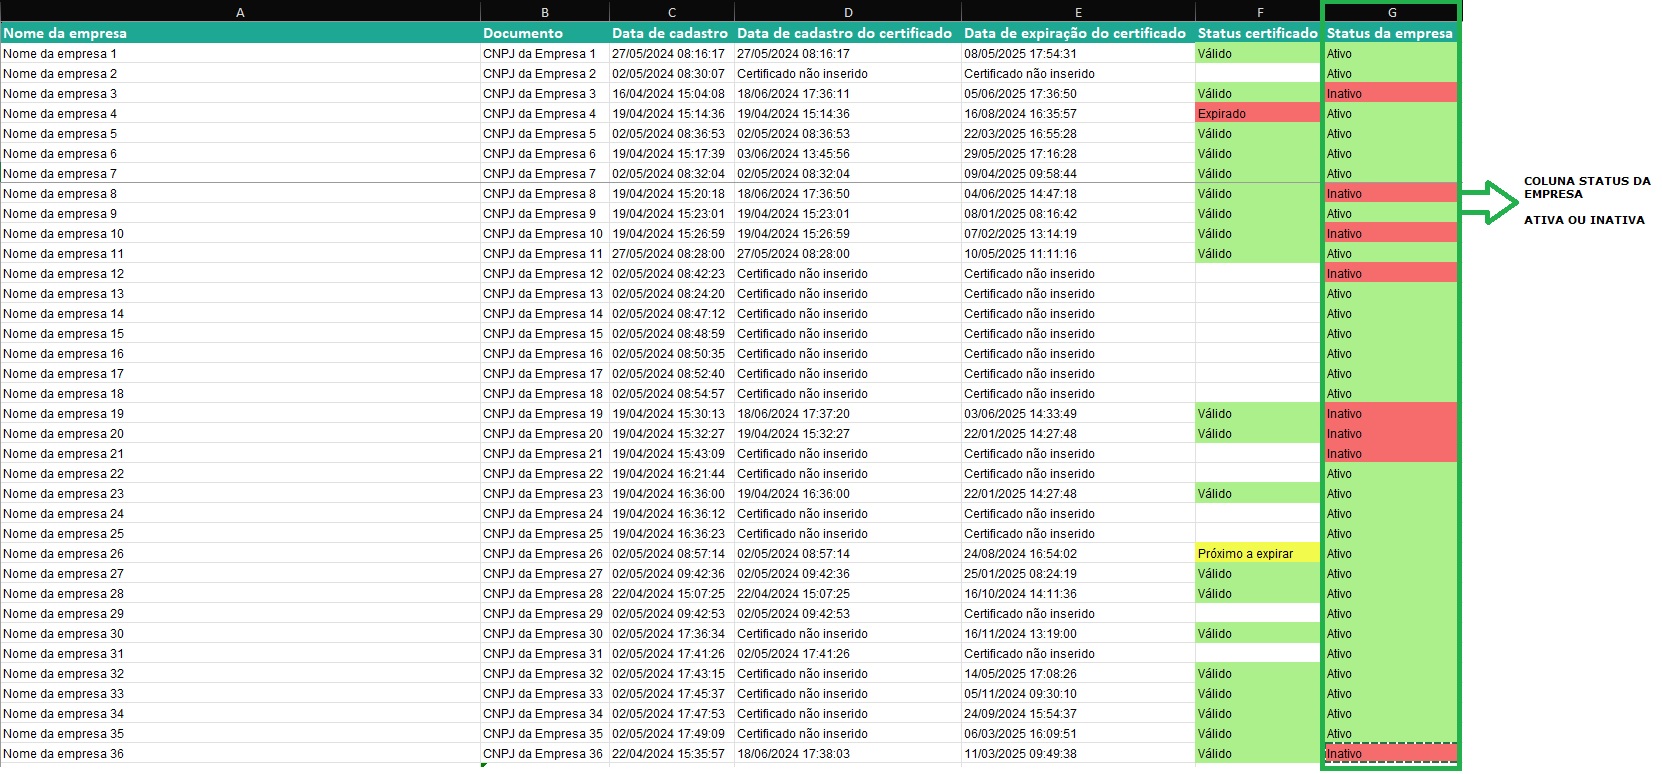Viewport: 1662px width, 774px height.
Task: Click the 'Status certificado' header cell
Action: [1257, 33]
